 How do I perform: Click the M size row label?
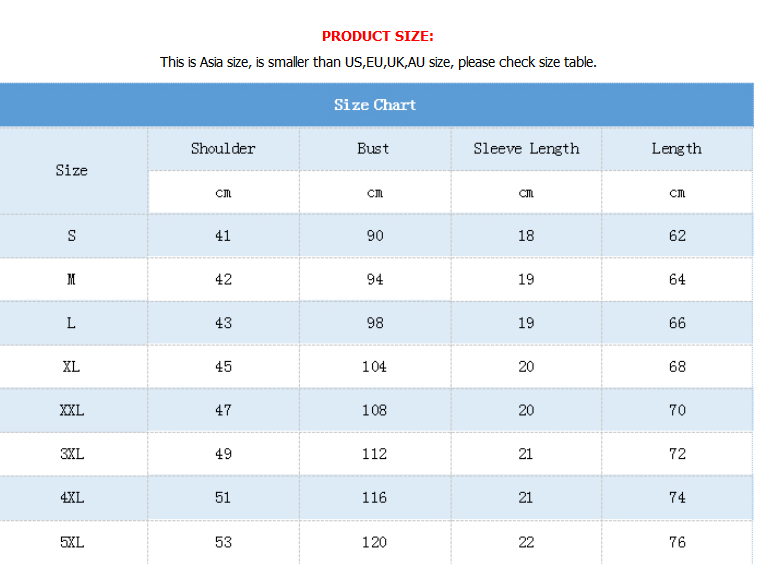pyautogui.click(x=71, y=279)
